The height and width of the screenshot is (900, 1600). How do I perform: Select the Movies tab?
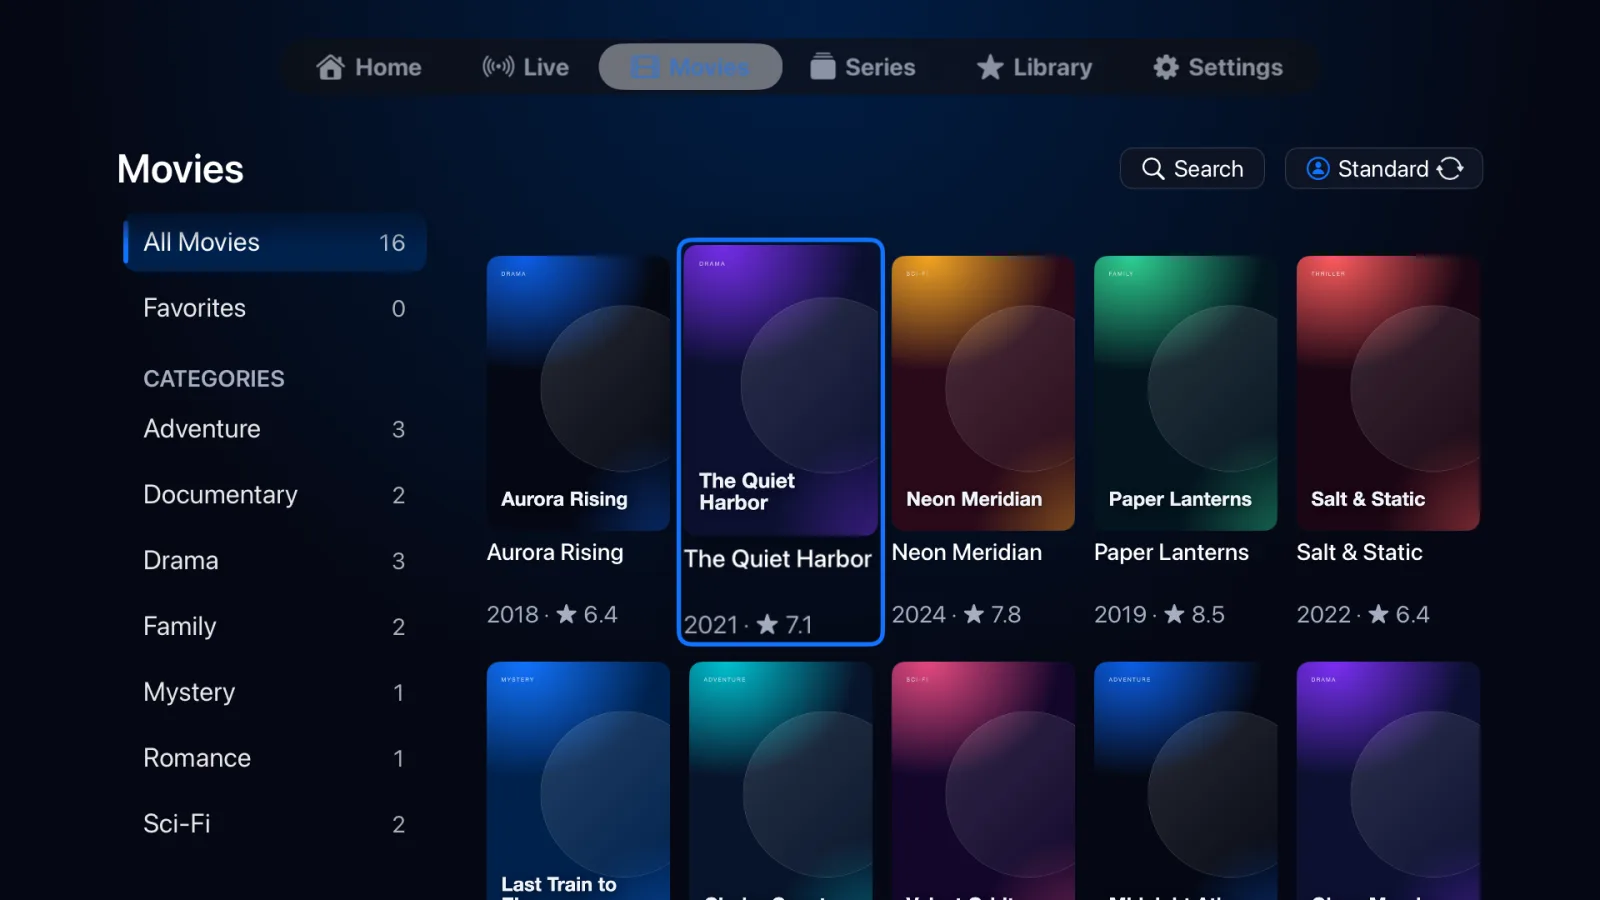[690, 67]
